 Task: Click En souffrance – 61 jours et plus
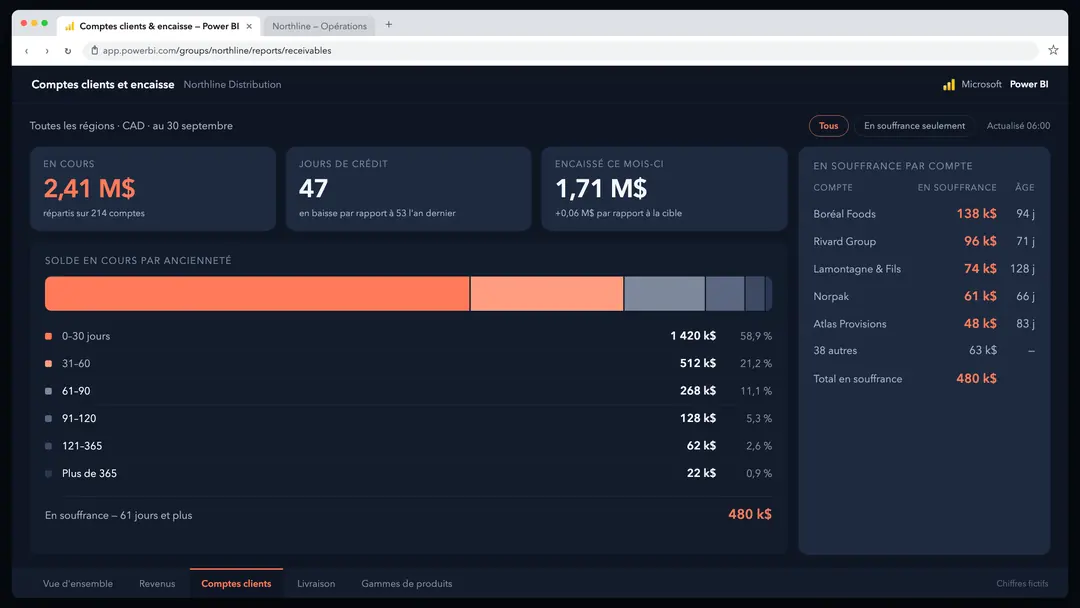click(x=118, y=516)
